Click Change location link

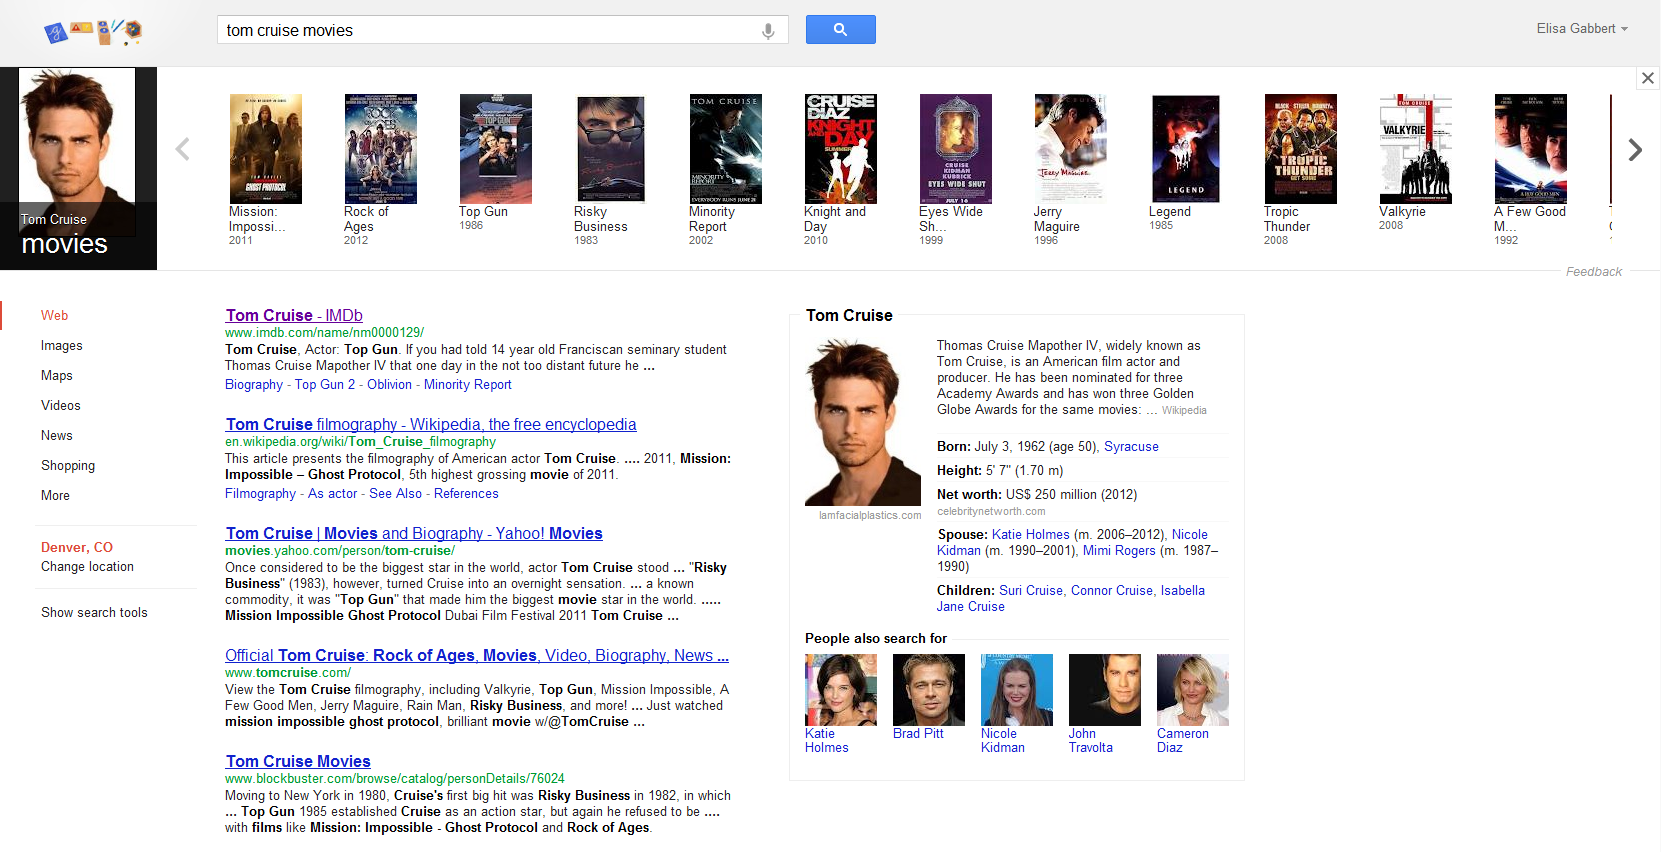pos(87,566)
